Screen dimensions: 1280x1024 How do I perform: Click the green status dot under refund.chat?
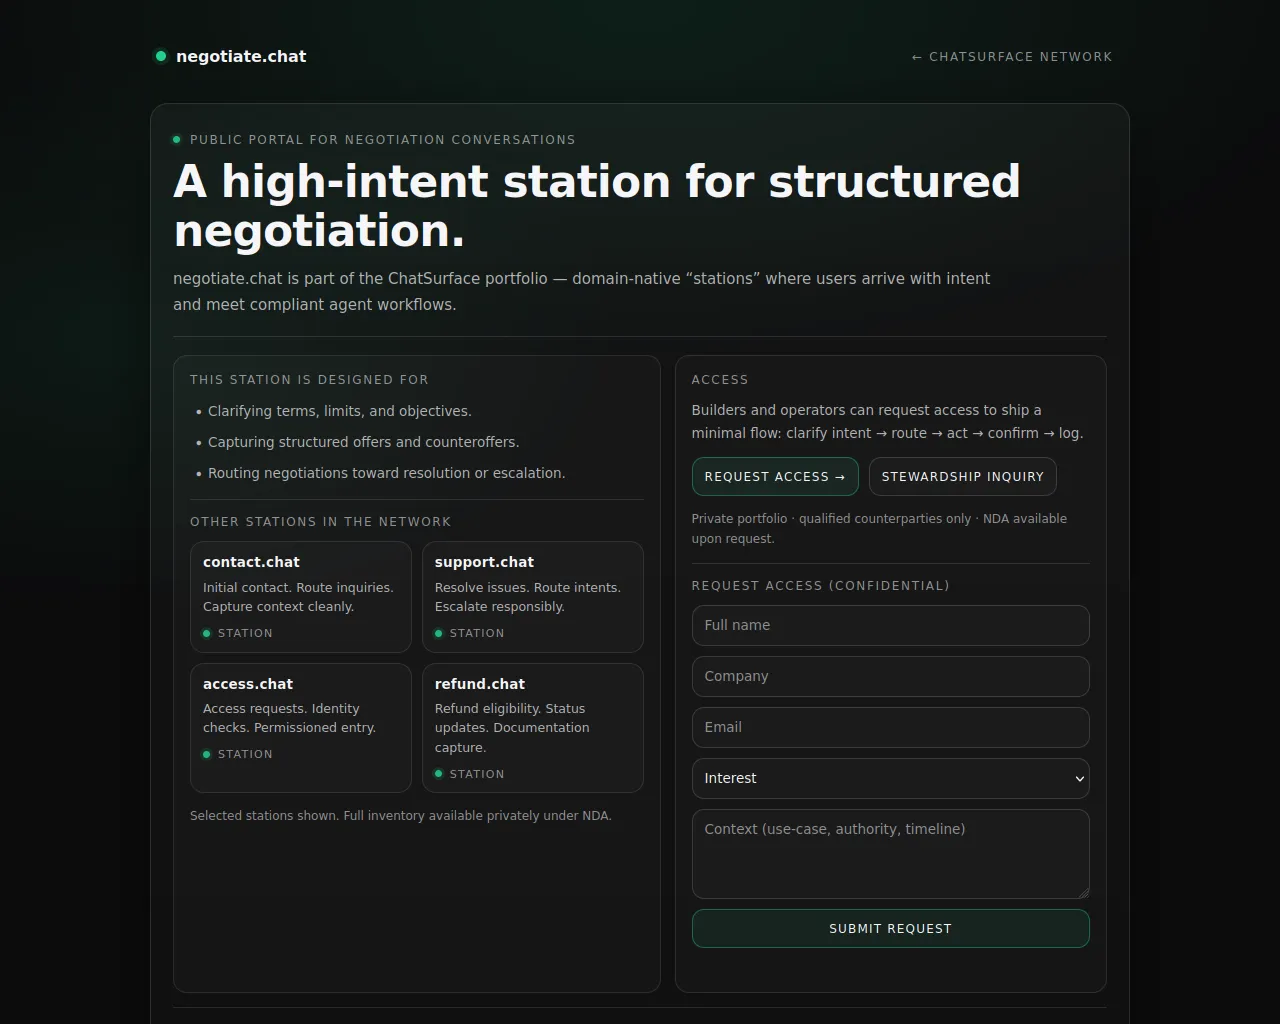(439, 774)
